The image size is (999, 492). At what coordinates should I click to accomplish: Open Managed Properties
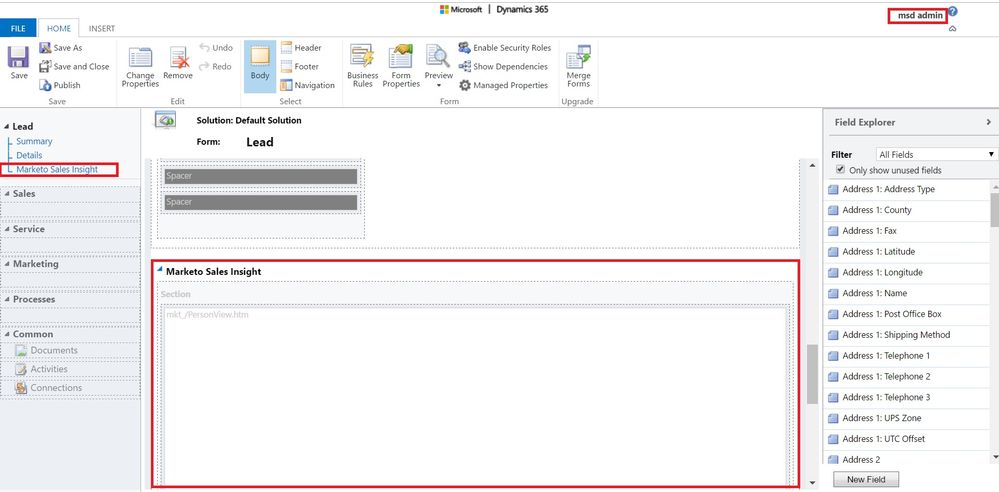503,85
